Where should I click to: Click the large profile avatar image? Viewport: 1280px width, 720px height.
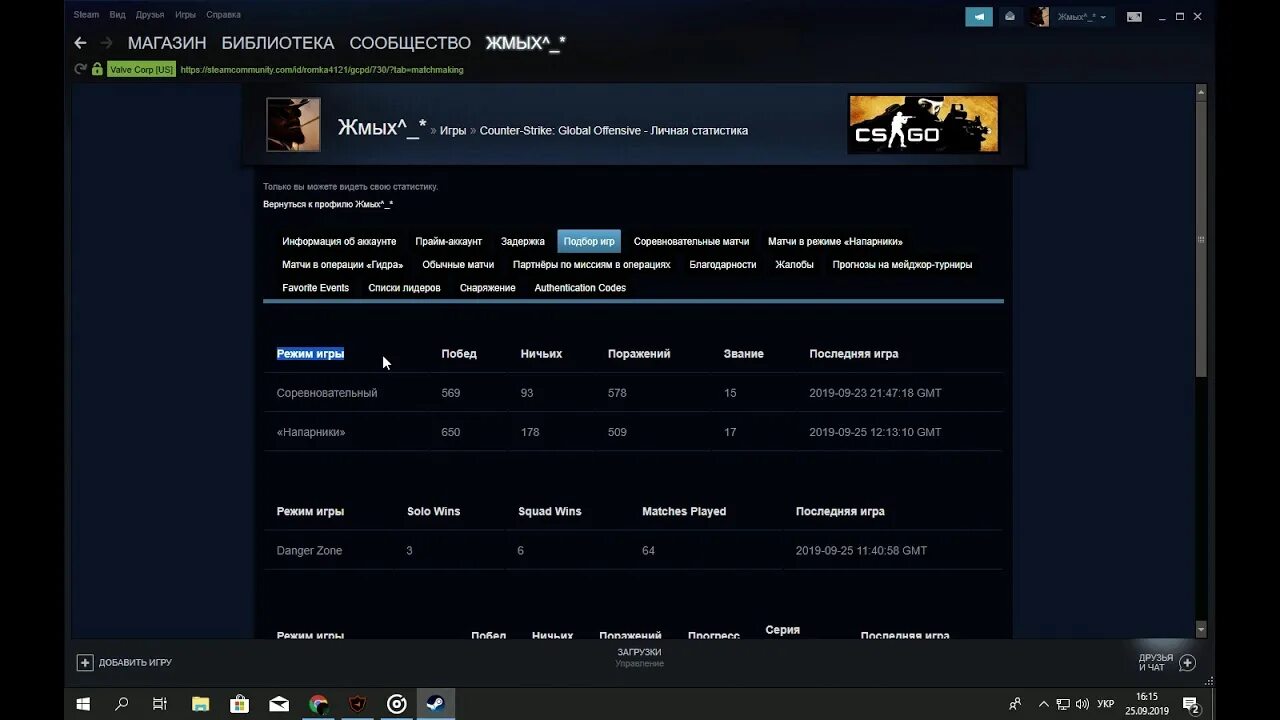(x=293, y=125)
